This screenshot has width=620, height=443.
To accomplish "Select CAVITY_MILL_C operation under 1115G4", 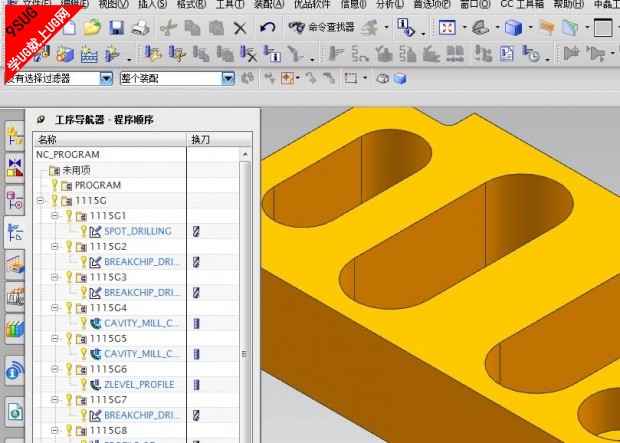I will 142,323.
